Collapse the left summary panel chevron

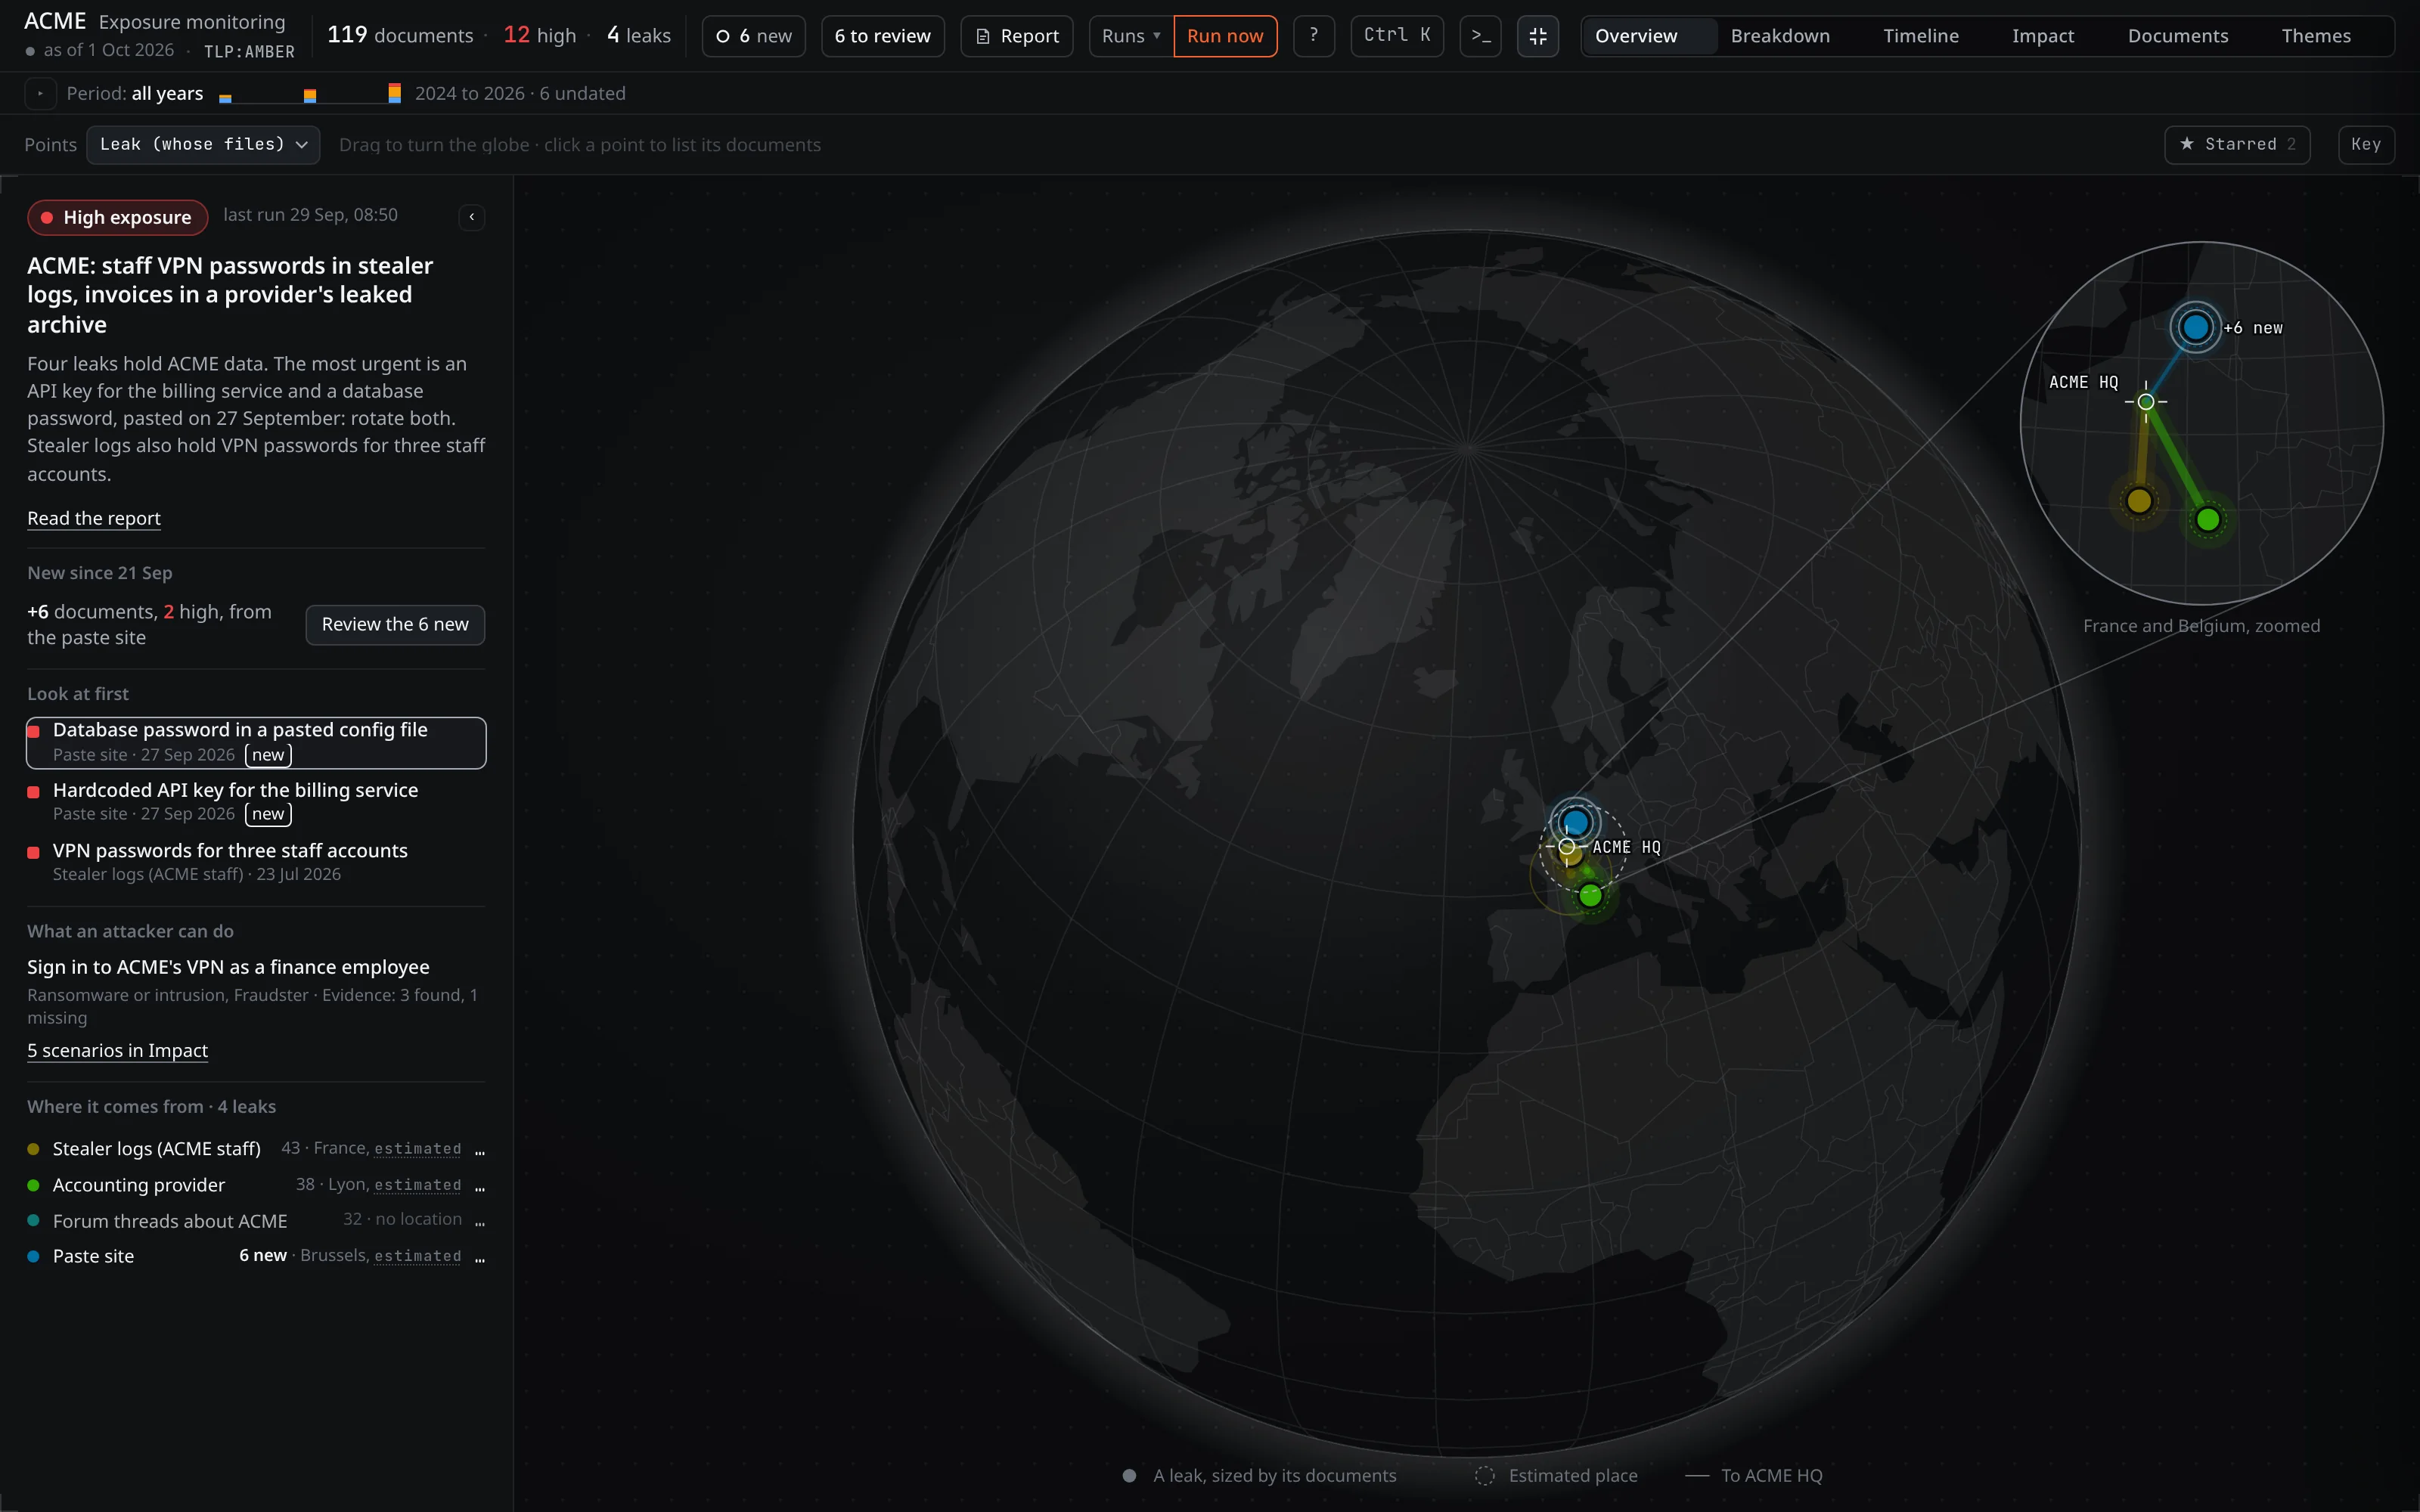tap(472, 216)
